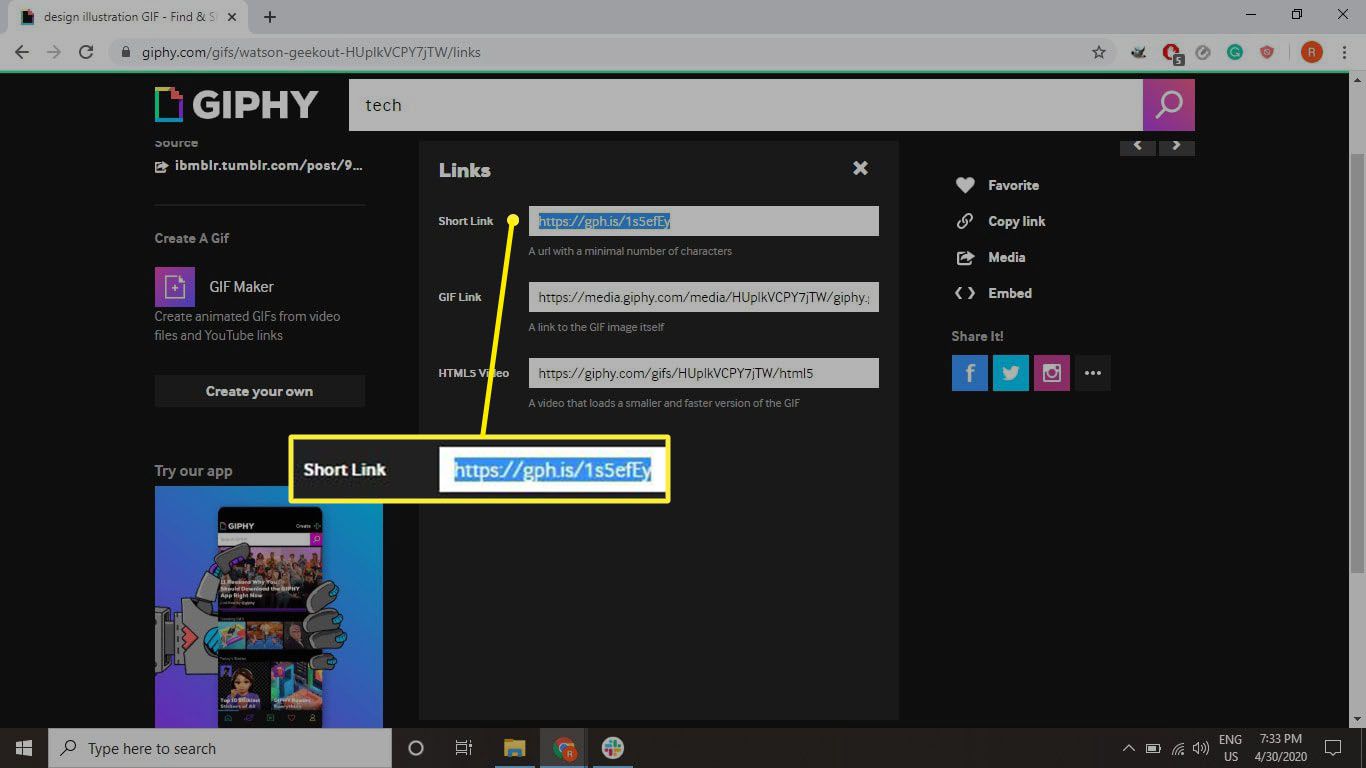Click the ENG US language indicator
Screen dimensions: 1366x768
pos(1230,748)
